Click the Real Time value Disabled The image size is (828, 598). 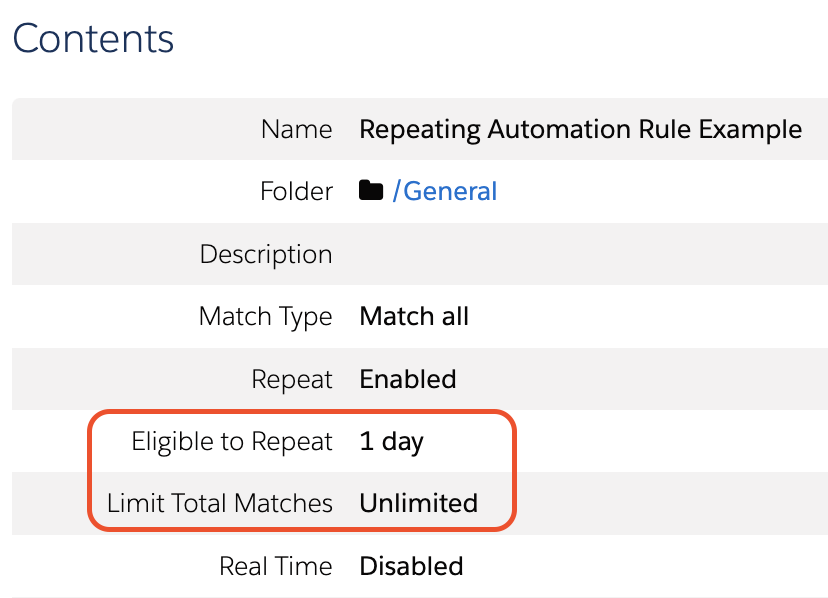(x=411, y=566)
